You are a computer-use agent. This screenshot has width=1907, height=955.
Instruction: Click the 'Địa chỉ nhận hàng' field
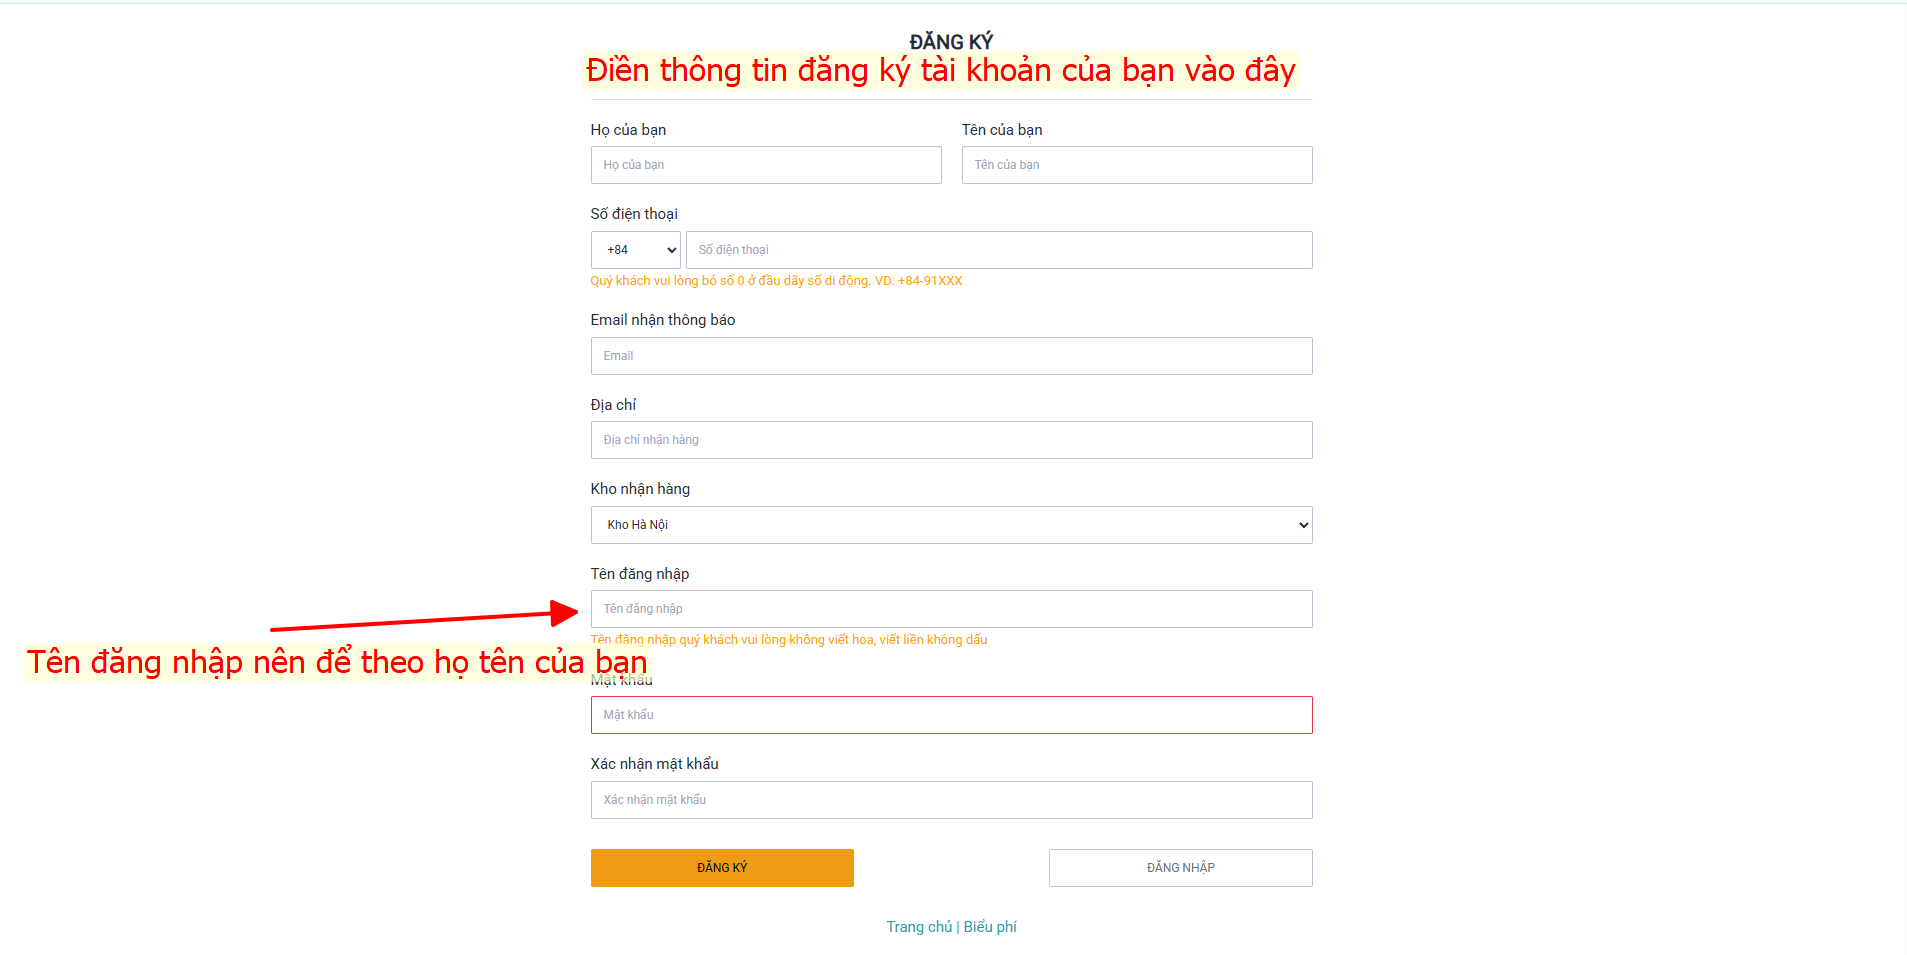coord(950,440)
